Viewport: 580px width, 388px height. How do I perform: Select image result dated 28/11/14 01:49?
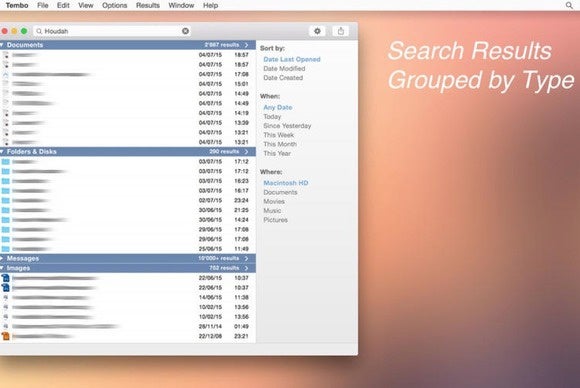128,326
